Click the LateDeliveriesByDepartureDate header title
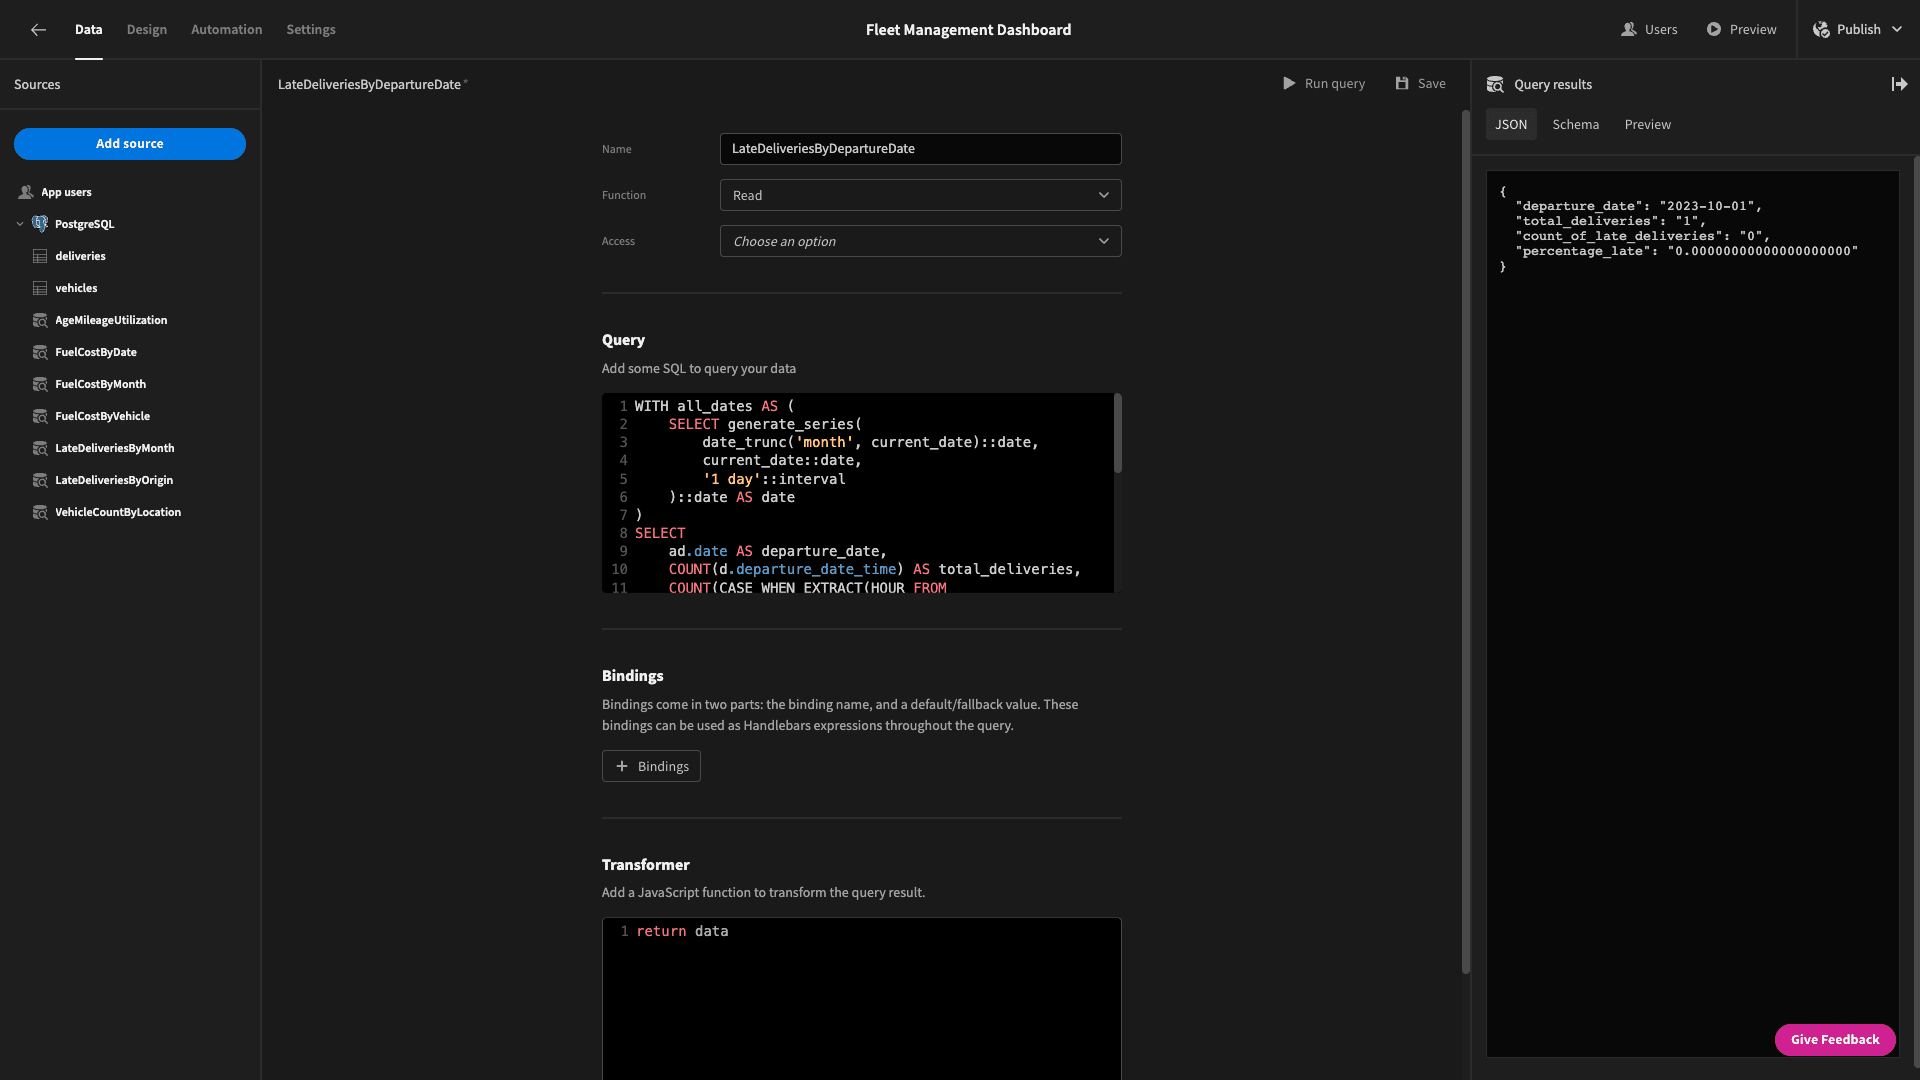 (x=369, y=84)
